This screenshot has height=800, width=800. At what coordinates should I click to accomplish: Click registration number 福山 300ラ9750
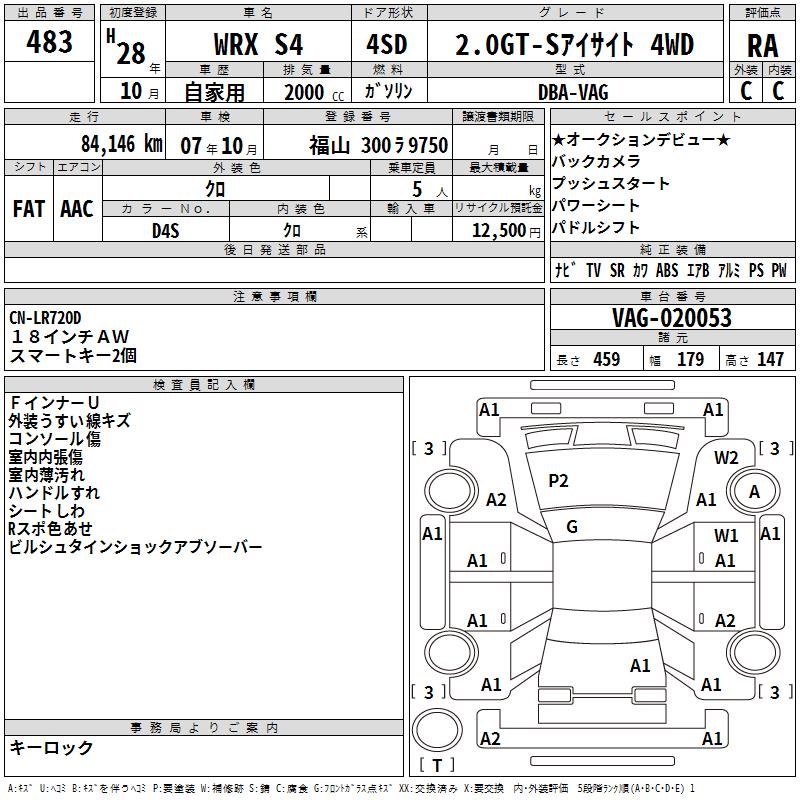379,146
